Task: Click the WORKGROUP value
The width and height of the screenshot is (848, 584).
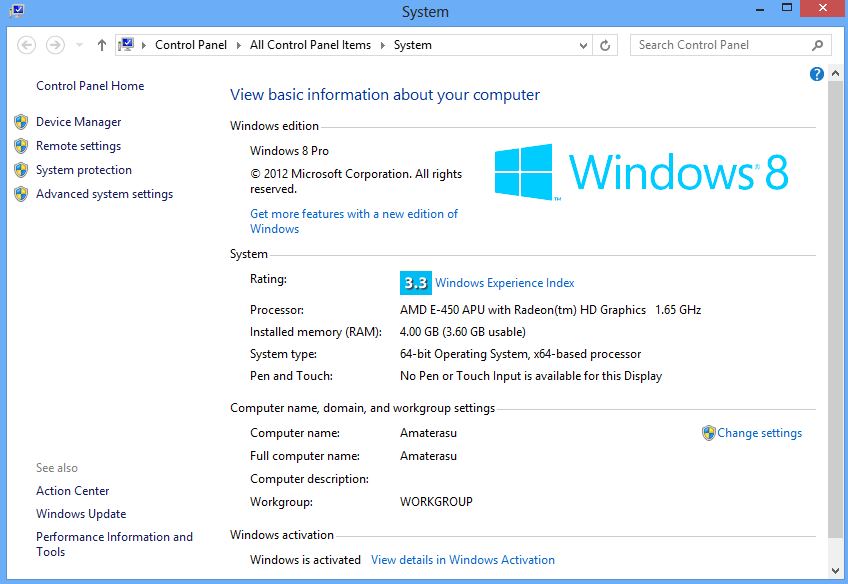Action: 436,502
